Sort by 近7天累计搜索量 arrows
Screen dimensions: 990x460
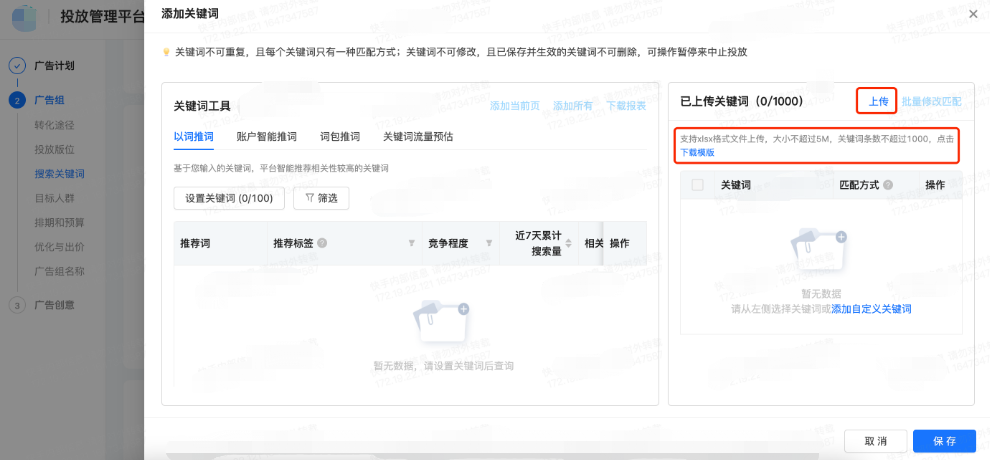pyautogui.click(x=568, y=244)
